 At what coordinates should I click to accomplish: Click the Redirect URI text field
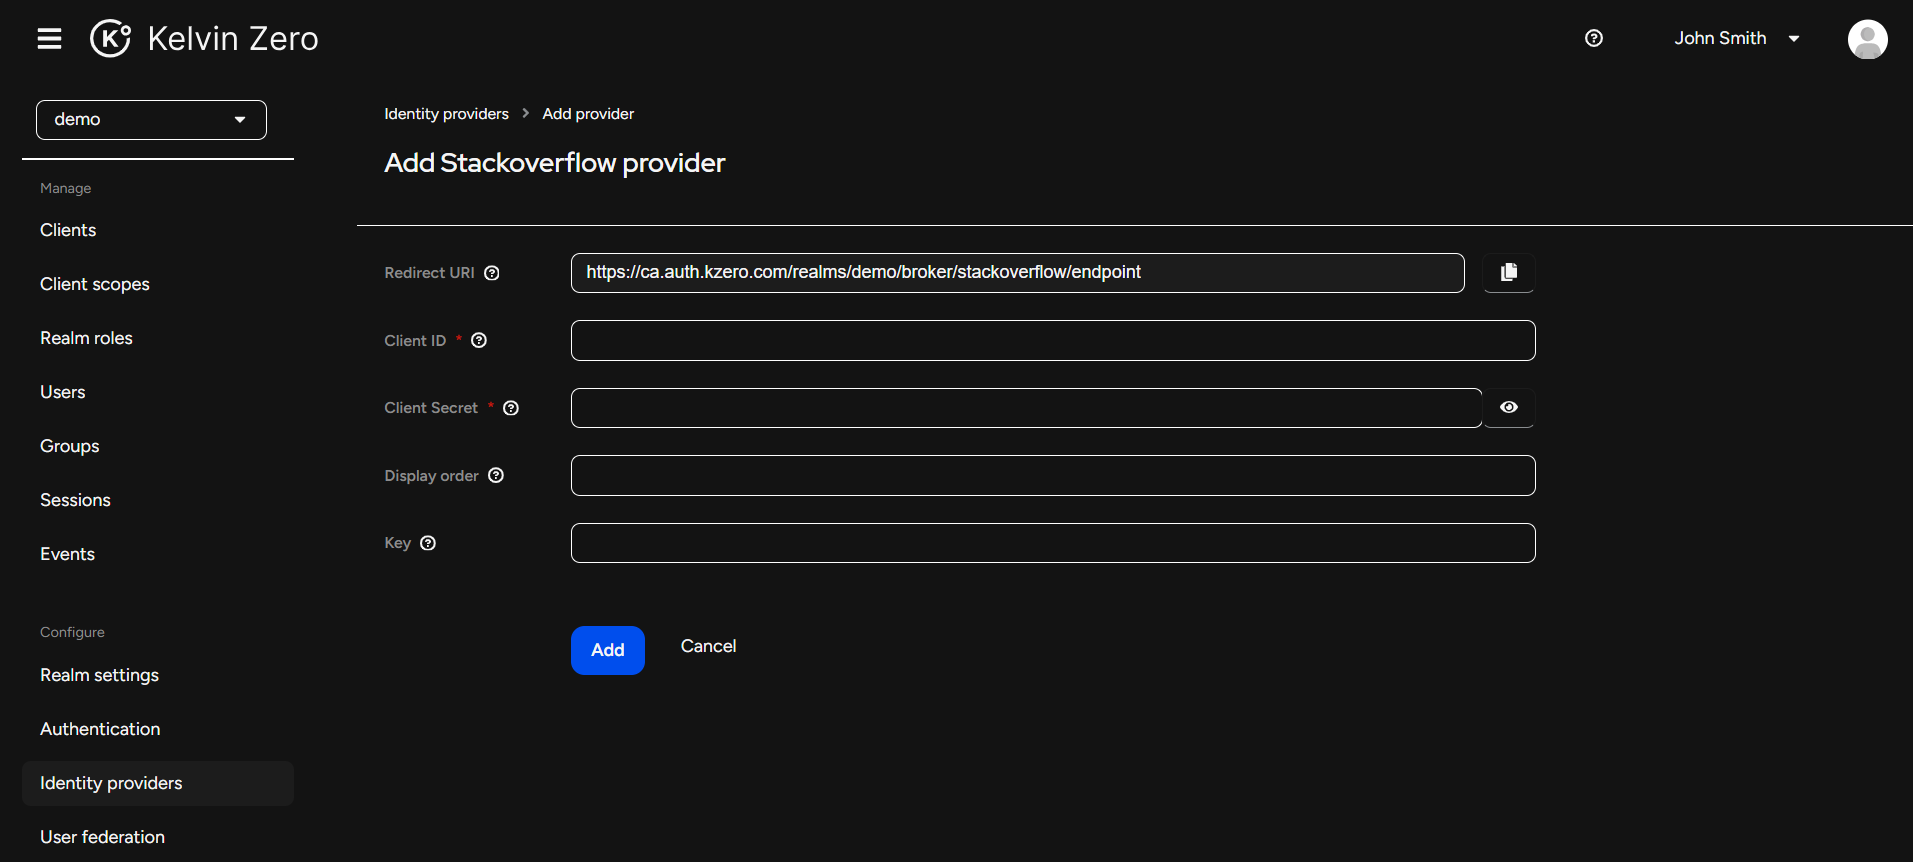point(1018,273)
